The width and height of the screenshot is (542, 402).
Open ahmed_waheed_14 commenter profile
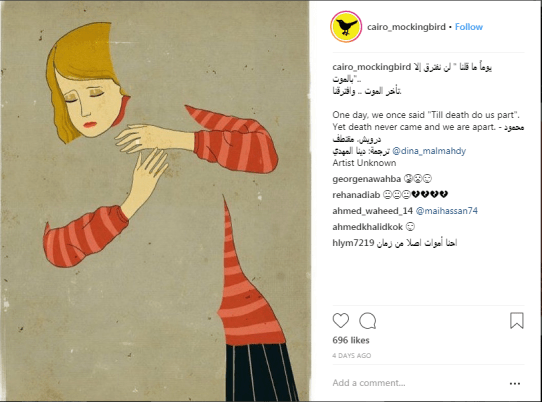(373, 211)
